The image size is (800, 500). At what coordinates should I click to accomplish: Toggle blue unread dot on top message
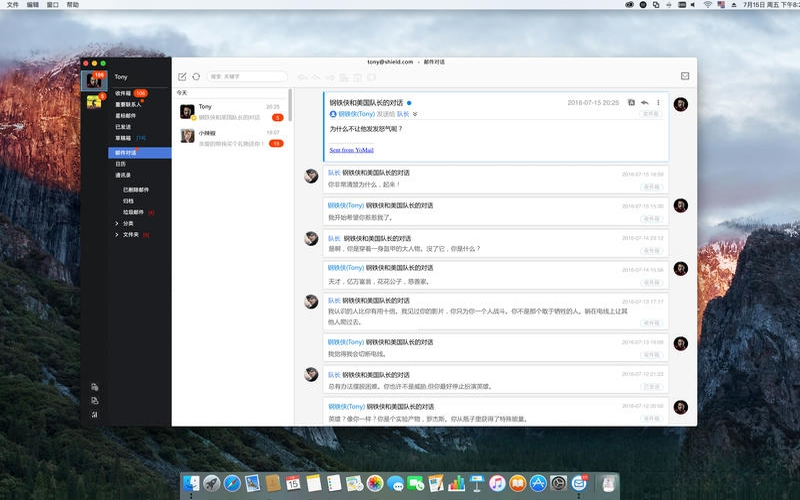(409, 103)
